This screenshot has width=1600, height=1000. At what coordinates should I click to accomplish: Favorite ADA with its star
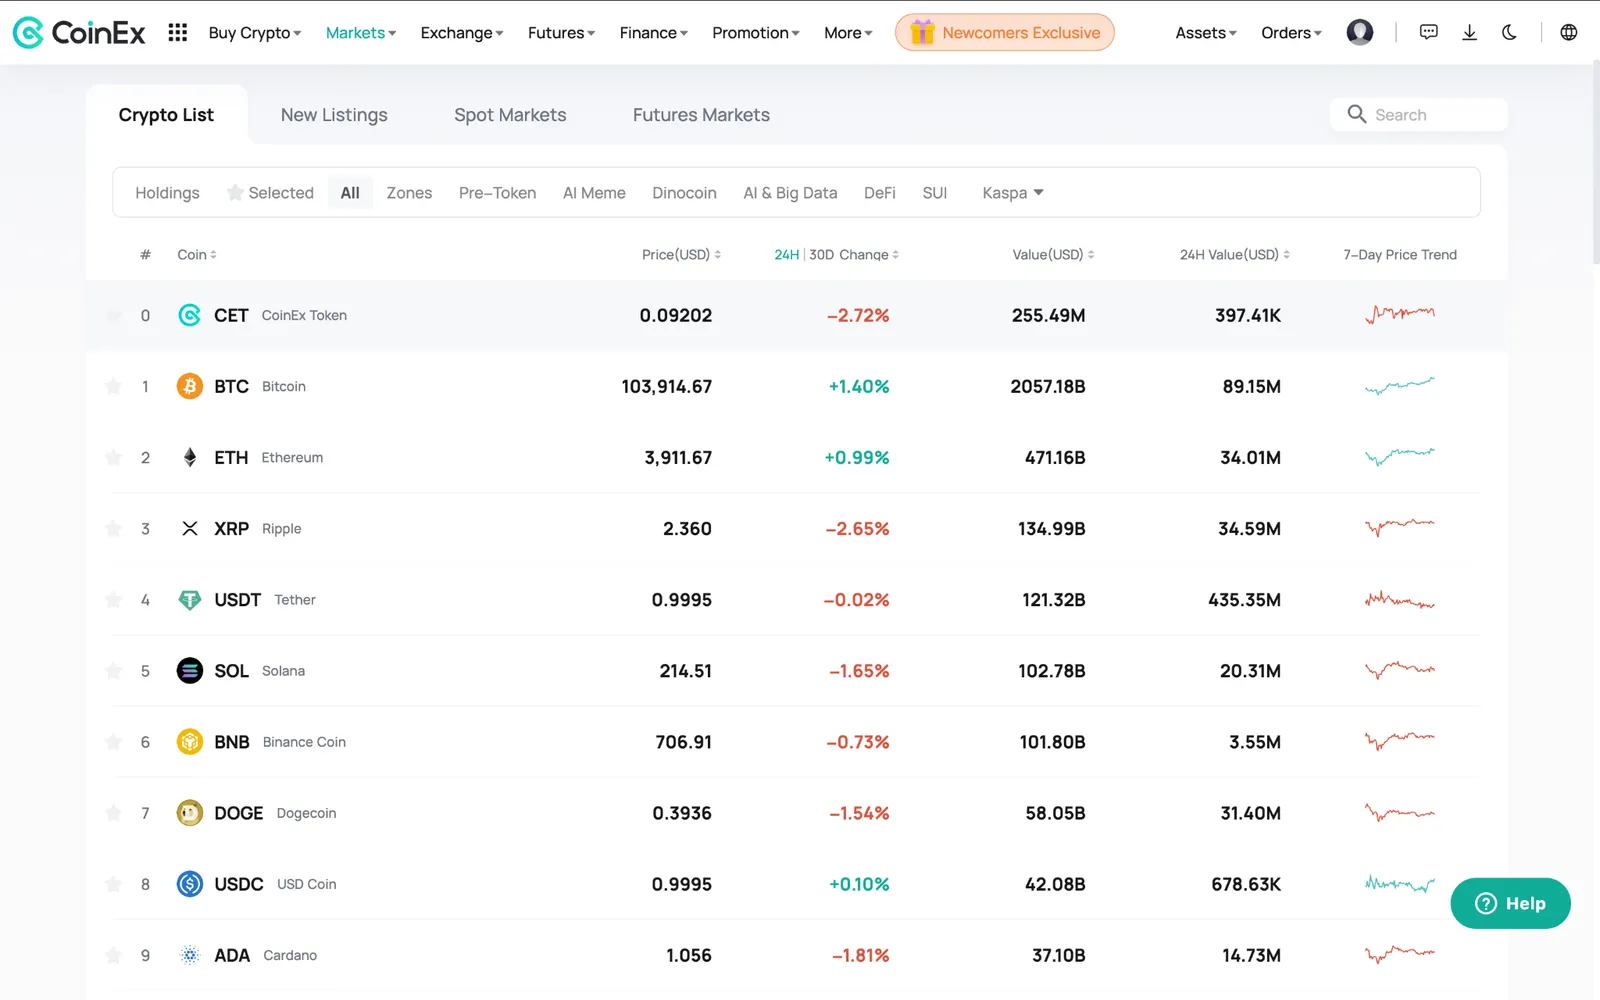point(113,955)
